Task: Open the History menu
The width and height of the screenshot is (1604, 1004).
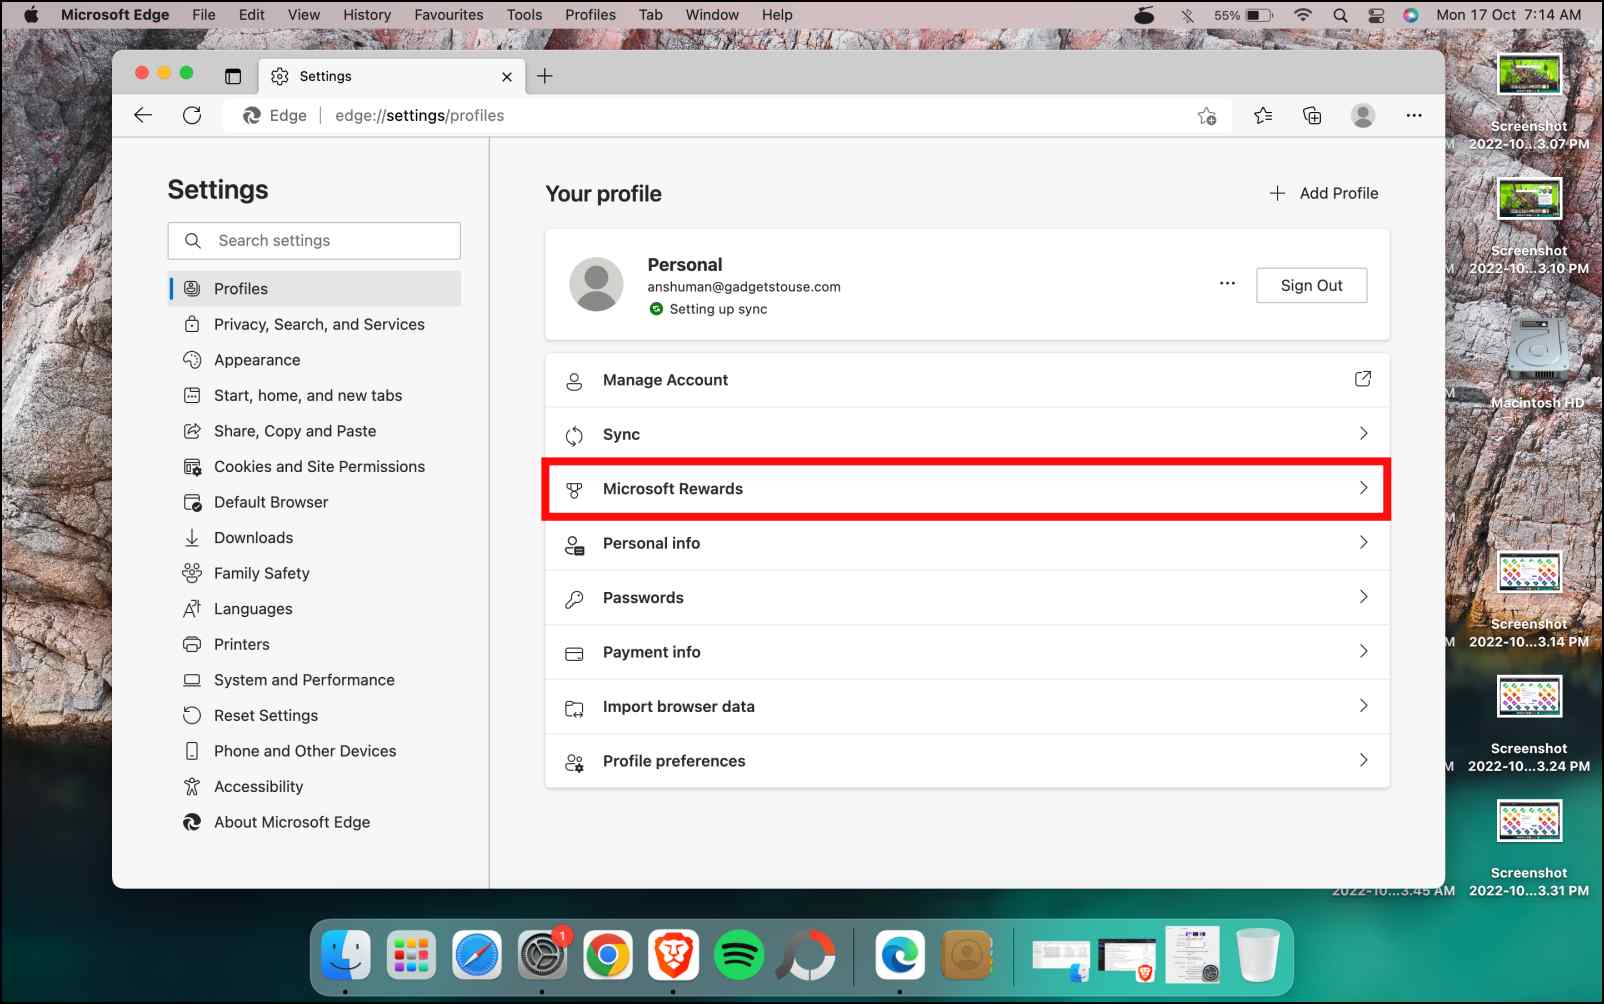Action: coord(367,15)
